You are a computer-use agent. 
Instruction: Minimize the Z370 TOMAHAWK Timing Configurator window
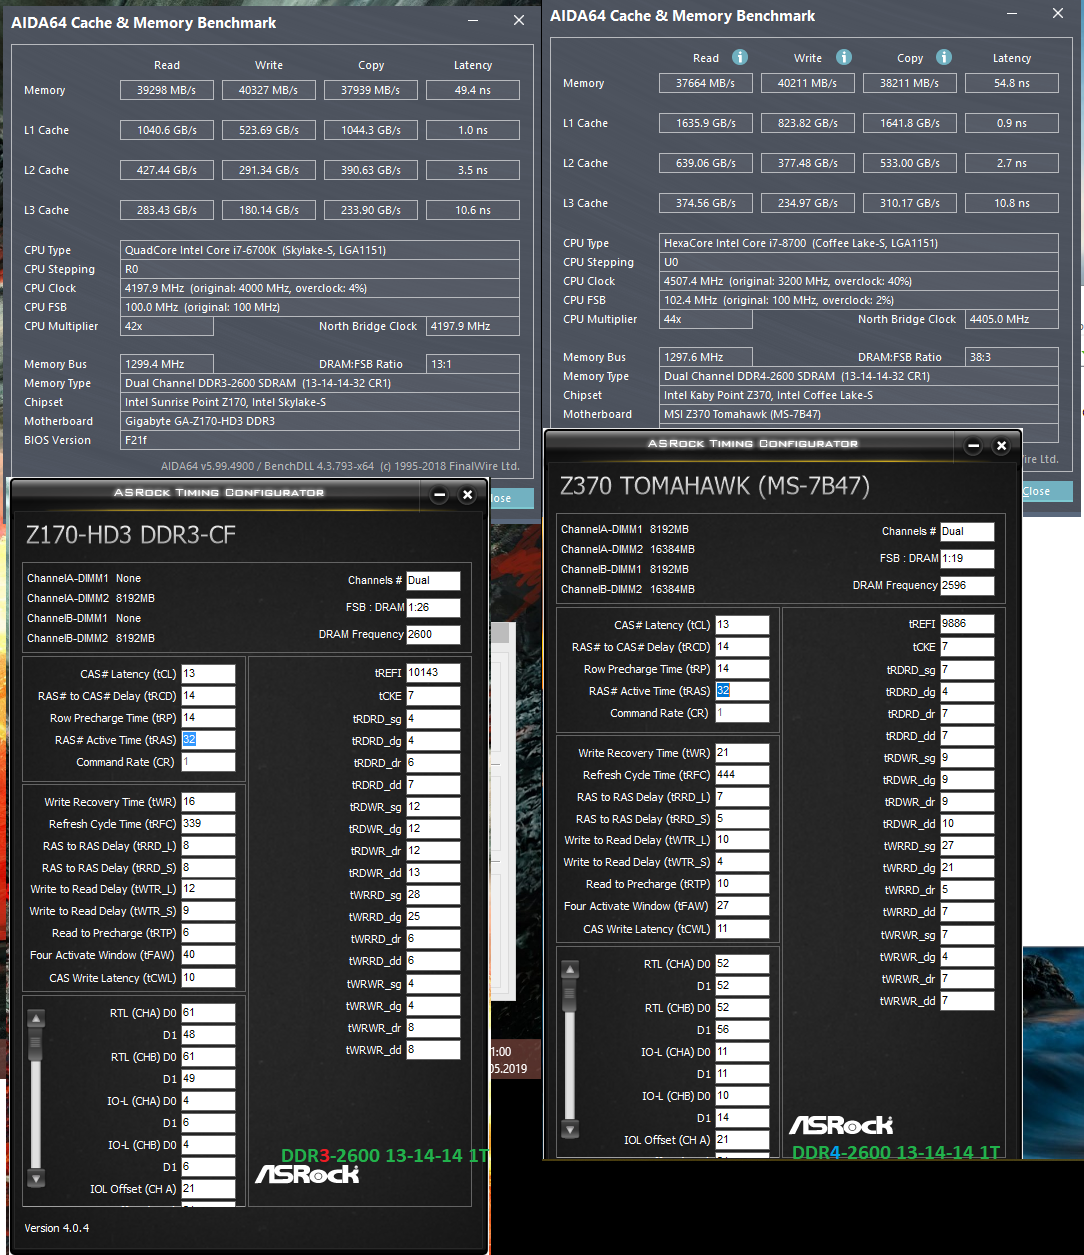pos(974,445)
